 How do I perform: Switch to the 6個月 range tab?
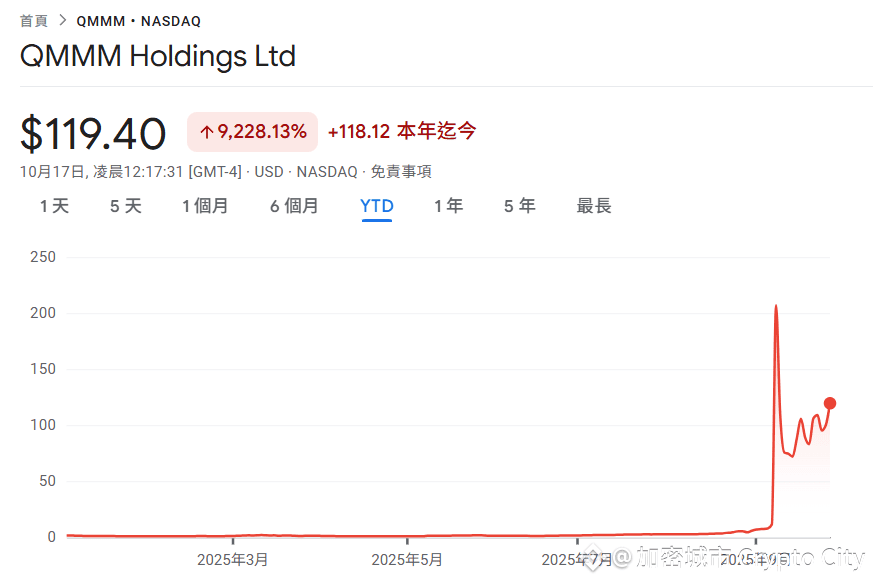click(x=294, y=206)
